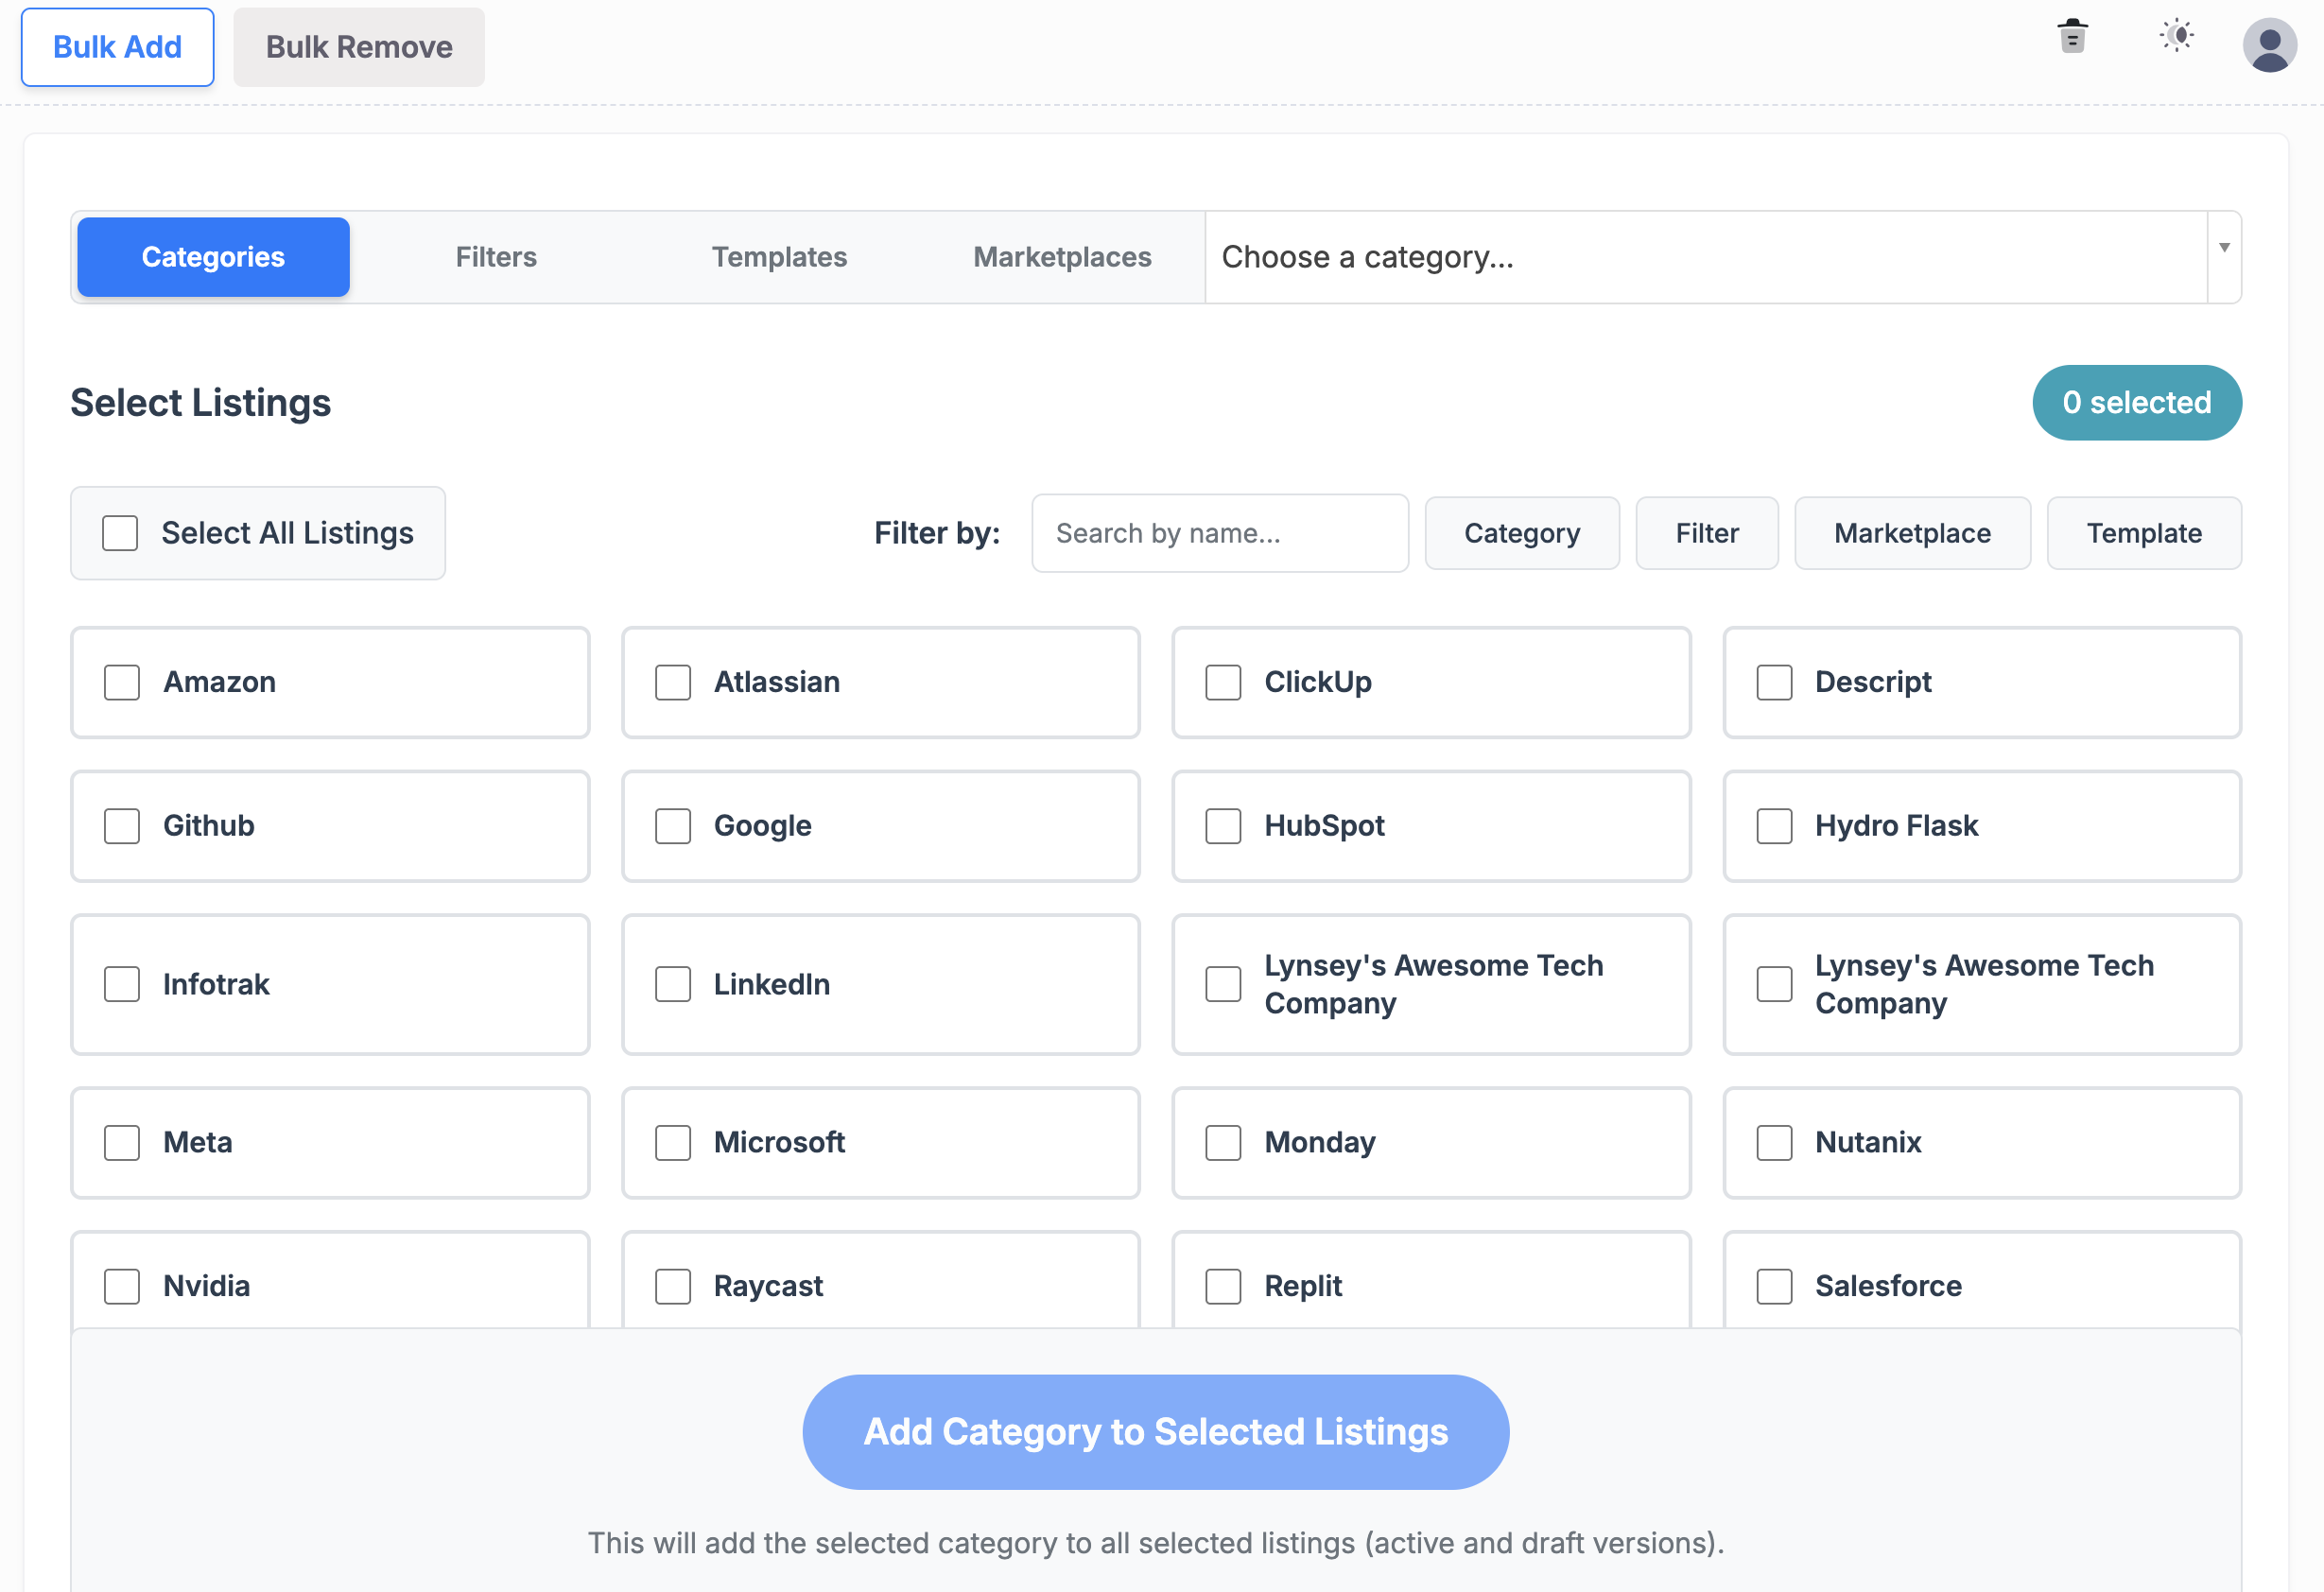Image resolution: width=2324 pixels, height=1592 pixels.
Task: Open the Filter filter button
Action: point(1707,533)
